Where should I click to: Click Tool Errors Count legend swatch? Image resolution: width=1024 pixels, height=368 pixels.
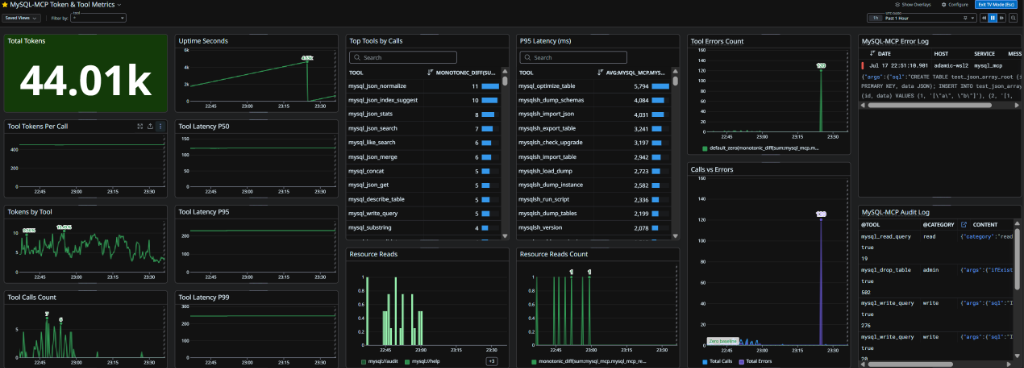(705, 148)
